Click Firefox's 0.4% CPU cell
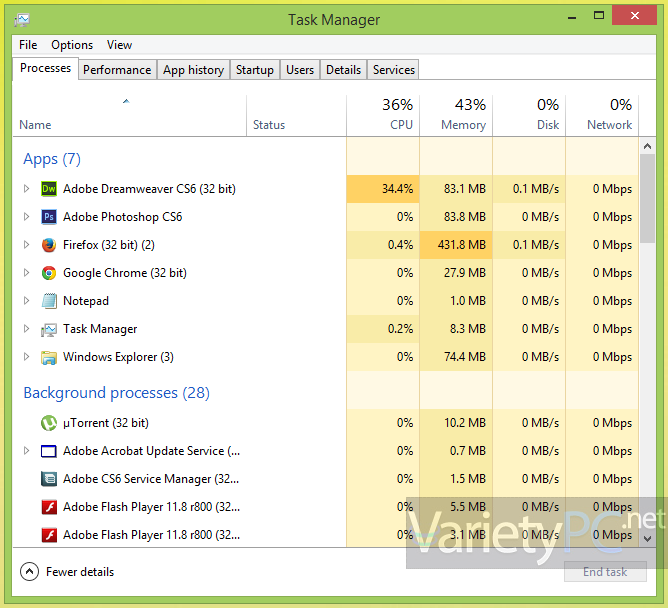This screenshot has width=668, height=608. point(383,245)
